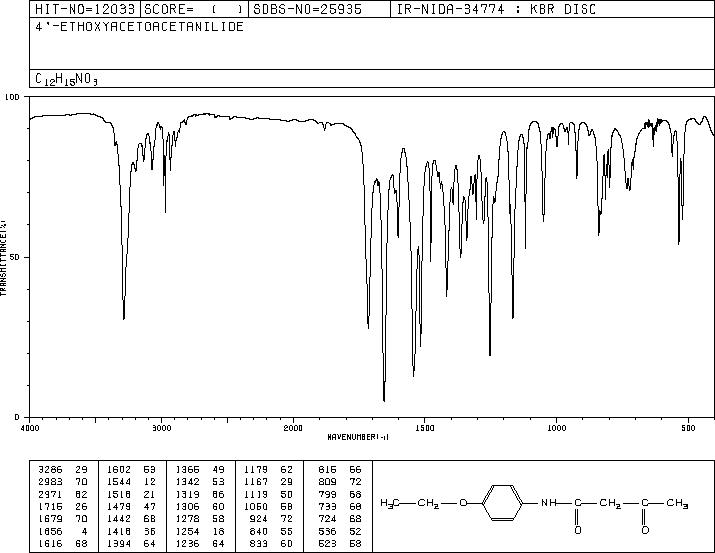Select peak table entry 840
715x553 pixels.
(259, 531)
